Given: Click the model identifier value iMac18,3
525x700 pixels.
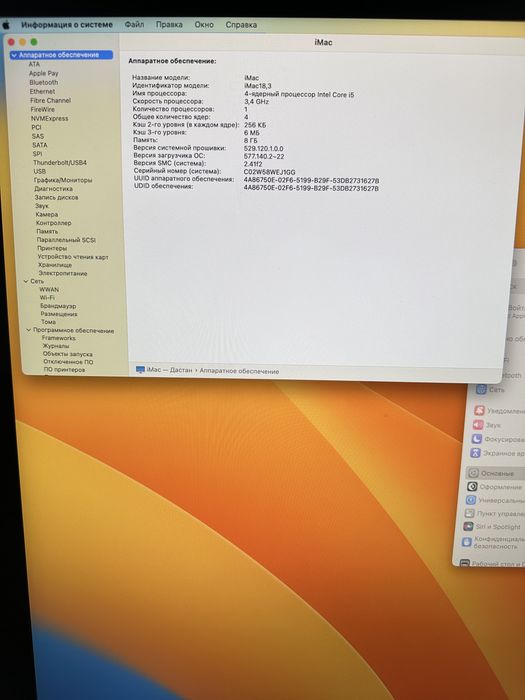Looking at the screenshot, I should pos(258,86).
